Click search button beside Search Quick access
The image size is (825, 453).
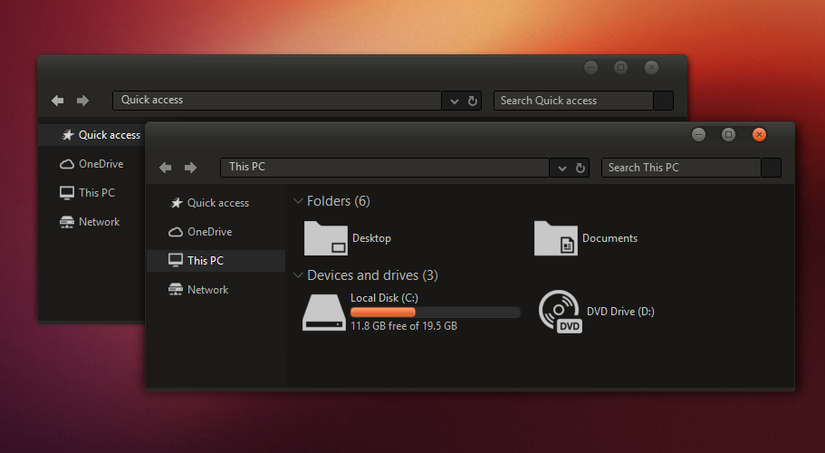point(663,101)
